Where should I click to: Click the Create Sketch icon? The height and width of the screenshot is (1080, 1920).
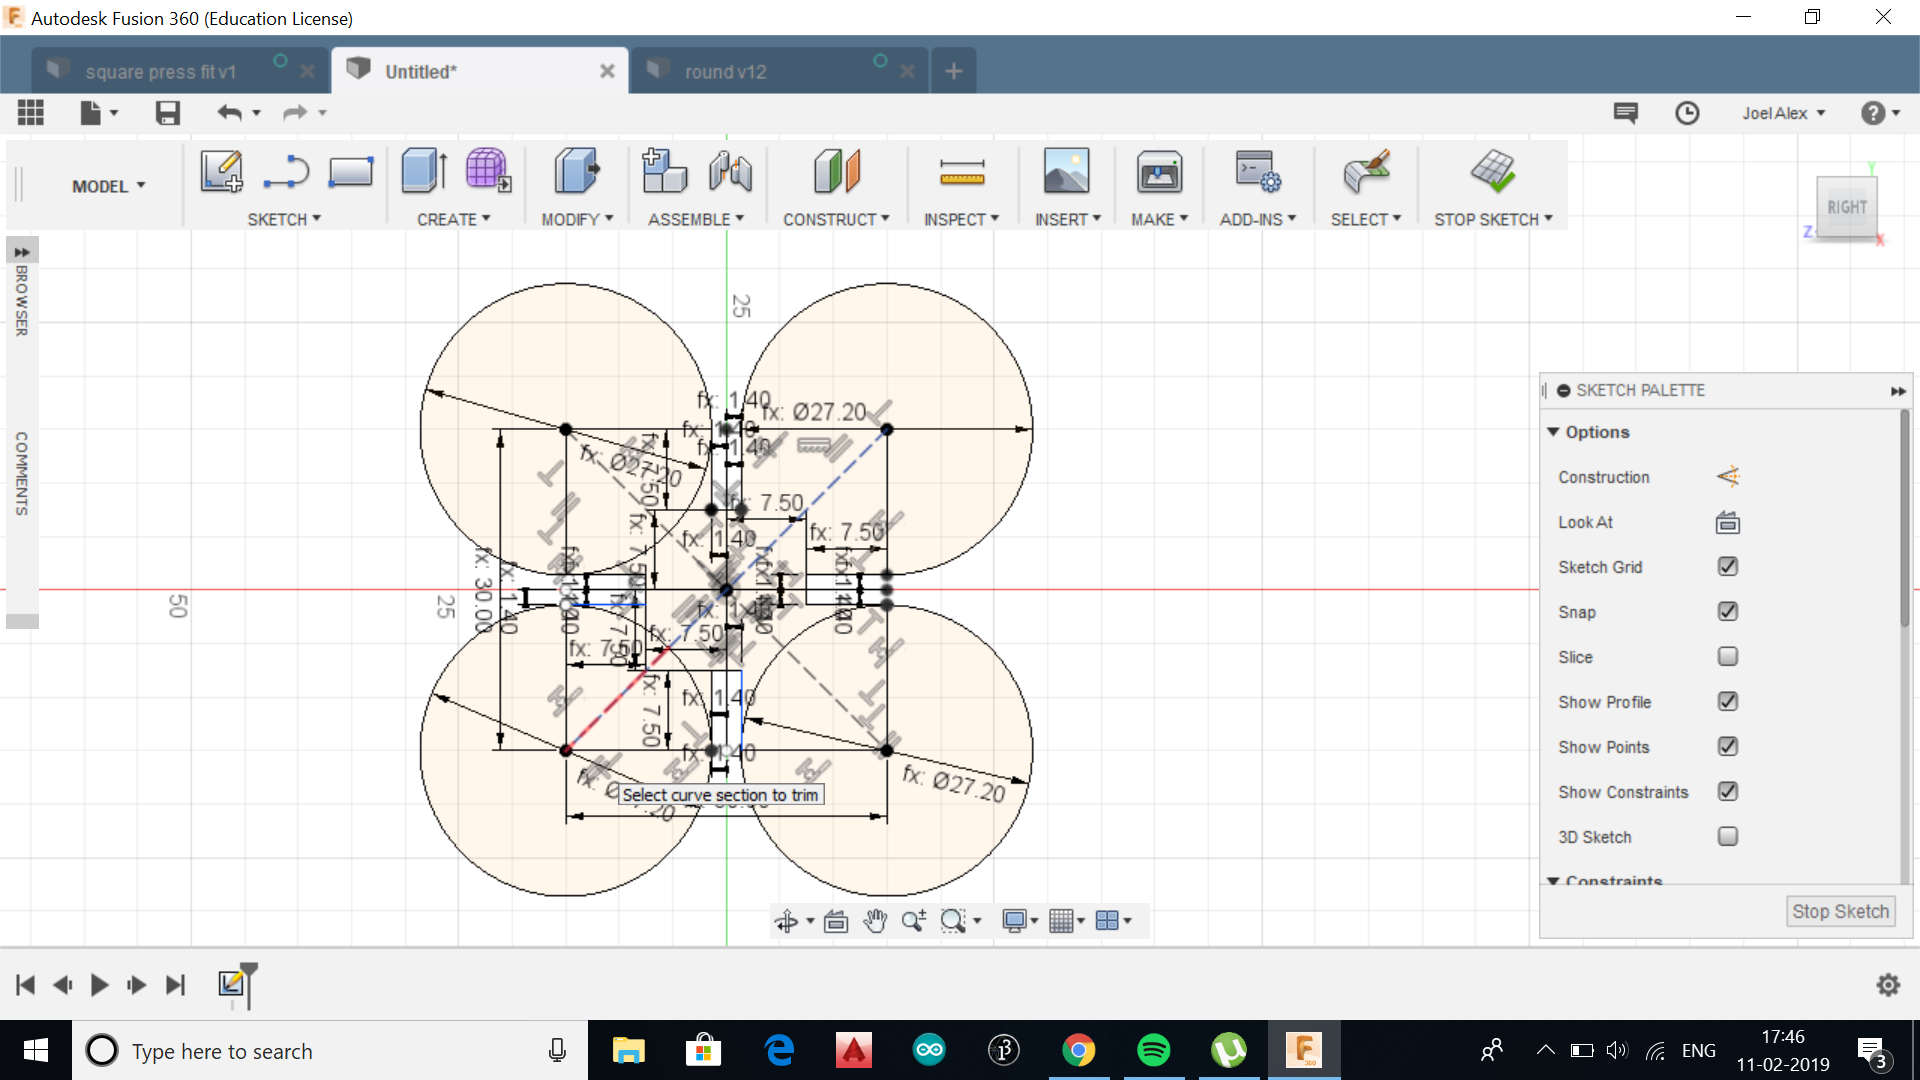tap(221, 171)
